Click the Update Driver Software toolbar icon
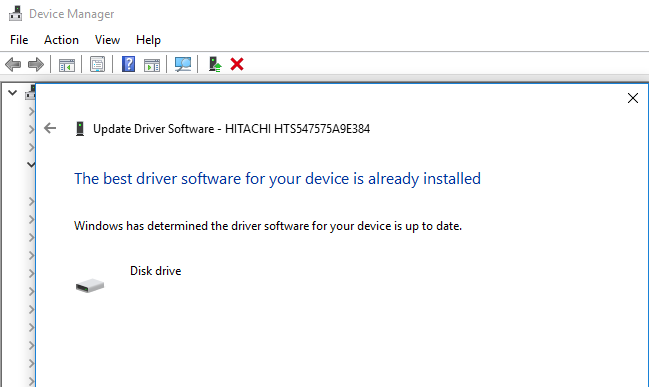Viewport: 649px width, 387px height. coord(215,65)
